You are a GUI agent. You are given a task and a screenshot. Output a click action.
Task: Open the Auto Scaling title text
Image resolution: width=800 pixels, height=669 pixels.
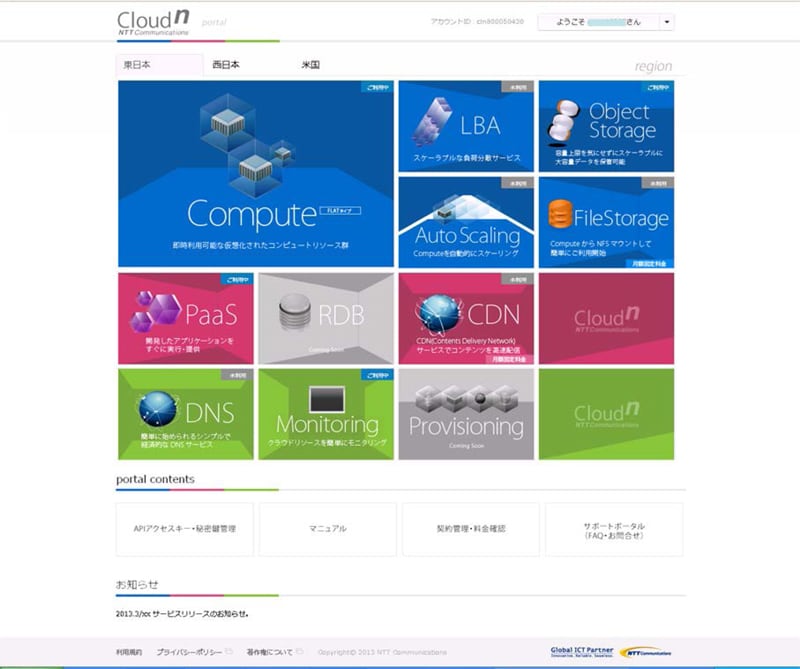click(x=467, y=236)
